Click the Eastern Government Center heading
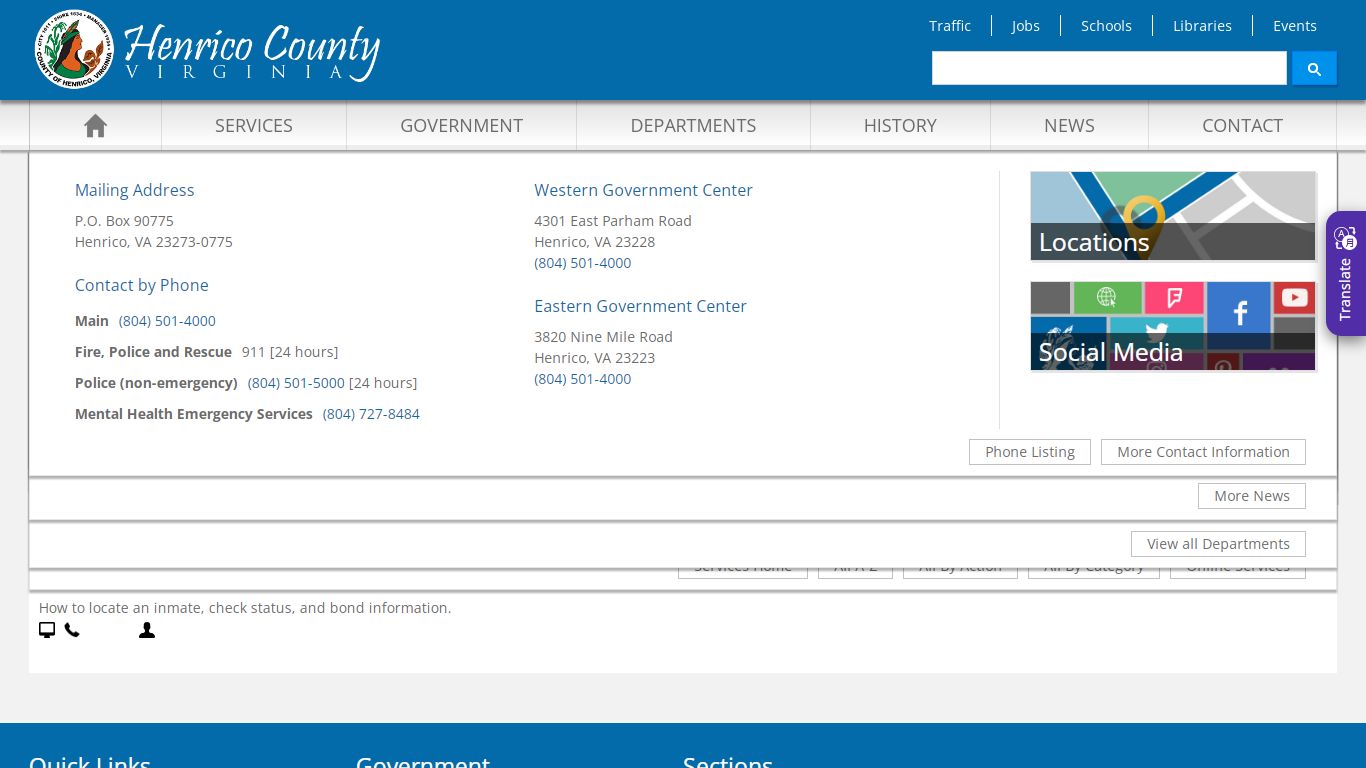This screenshot has width=1366, height=768. (x=640, y=306)
